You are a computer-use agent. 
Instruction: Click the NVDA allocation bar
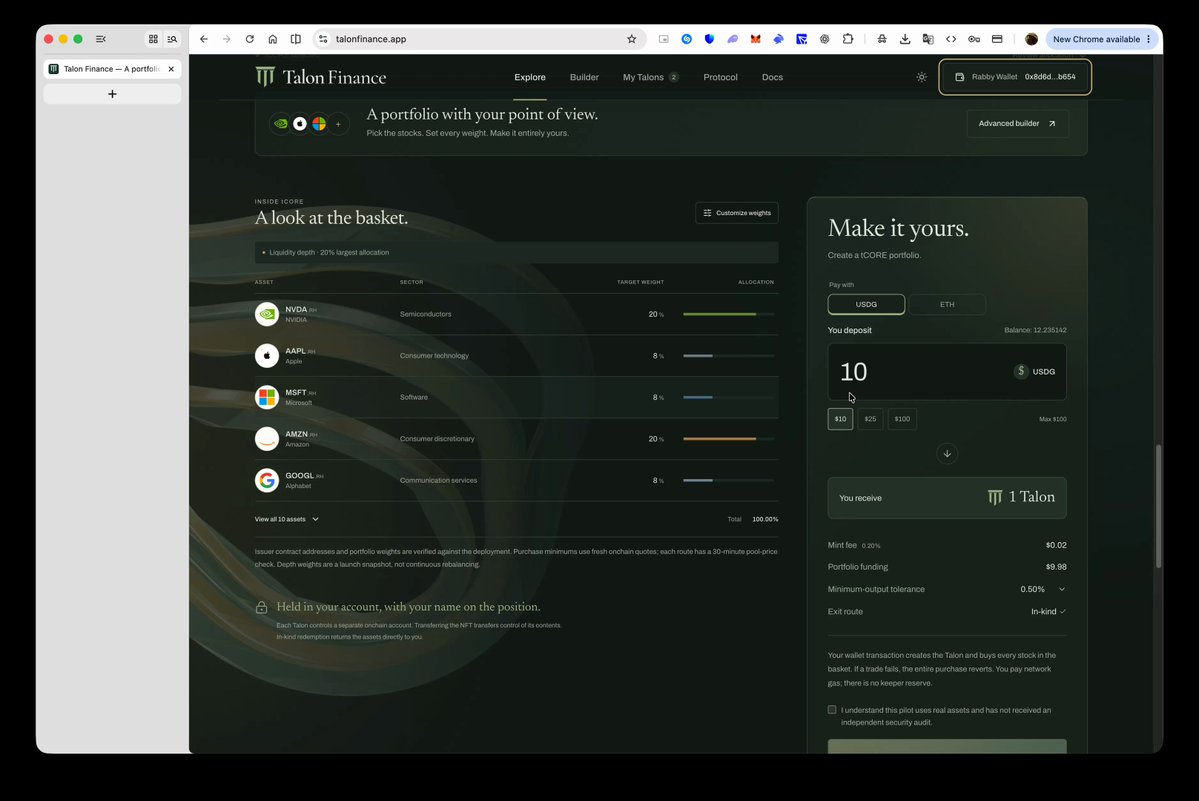[729, 314]
